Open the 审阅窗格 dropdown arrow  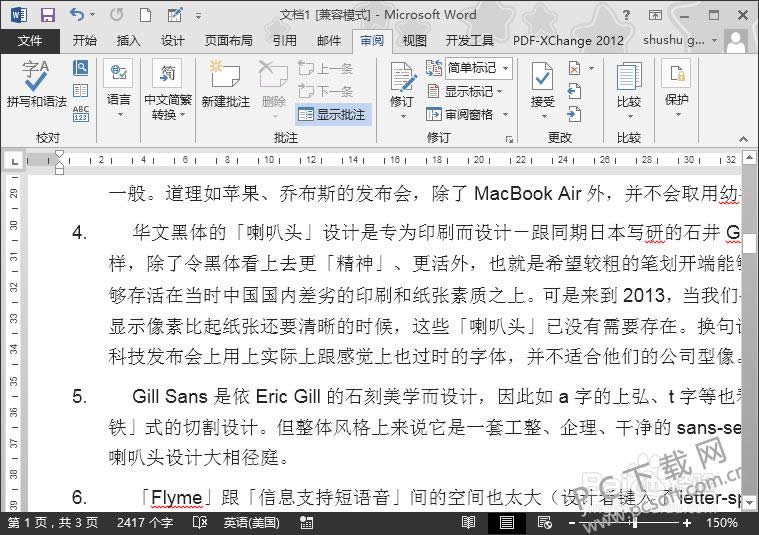pyautogui.click(x=505, y=115)
